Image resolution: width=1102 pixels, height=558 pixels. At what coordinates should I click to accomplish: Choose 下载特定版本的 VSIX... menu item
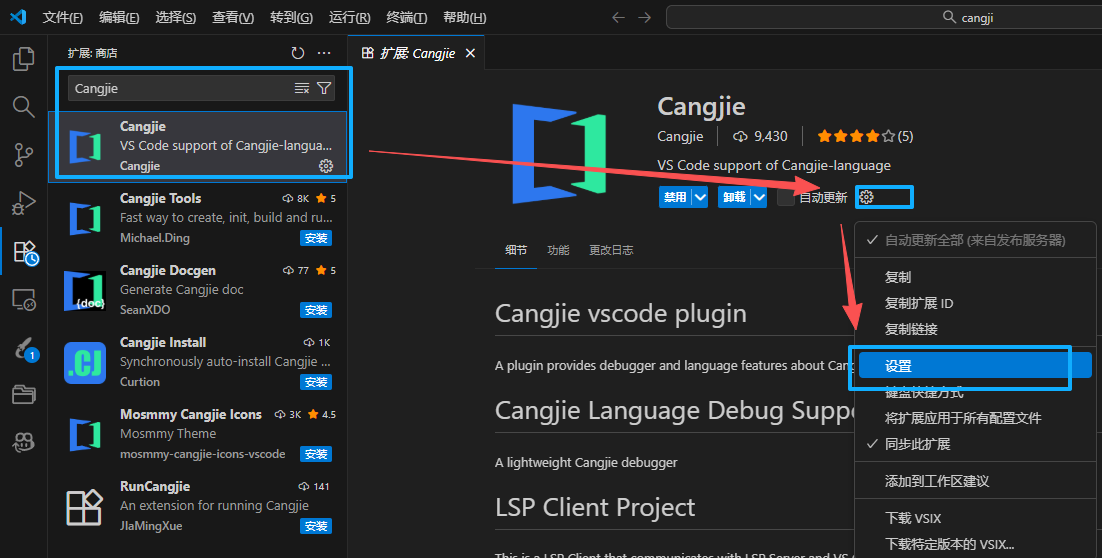[975, 545]
